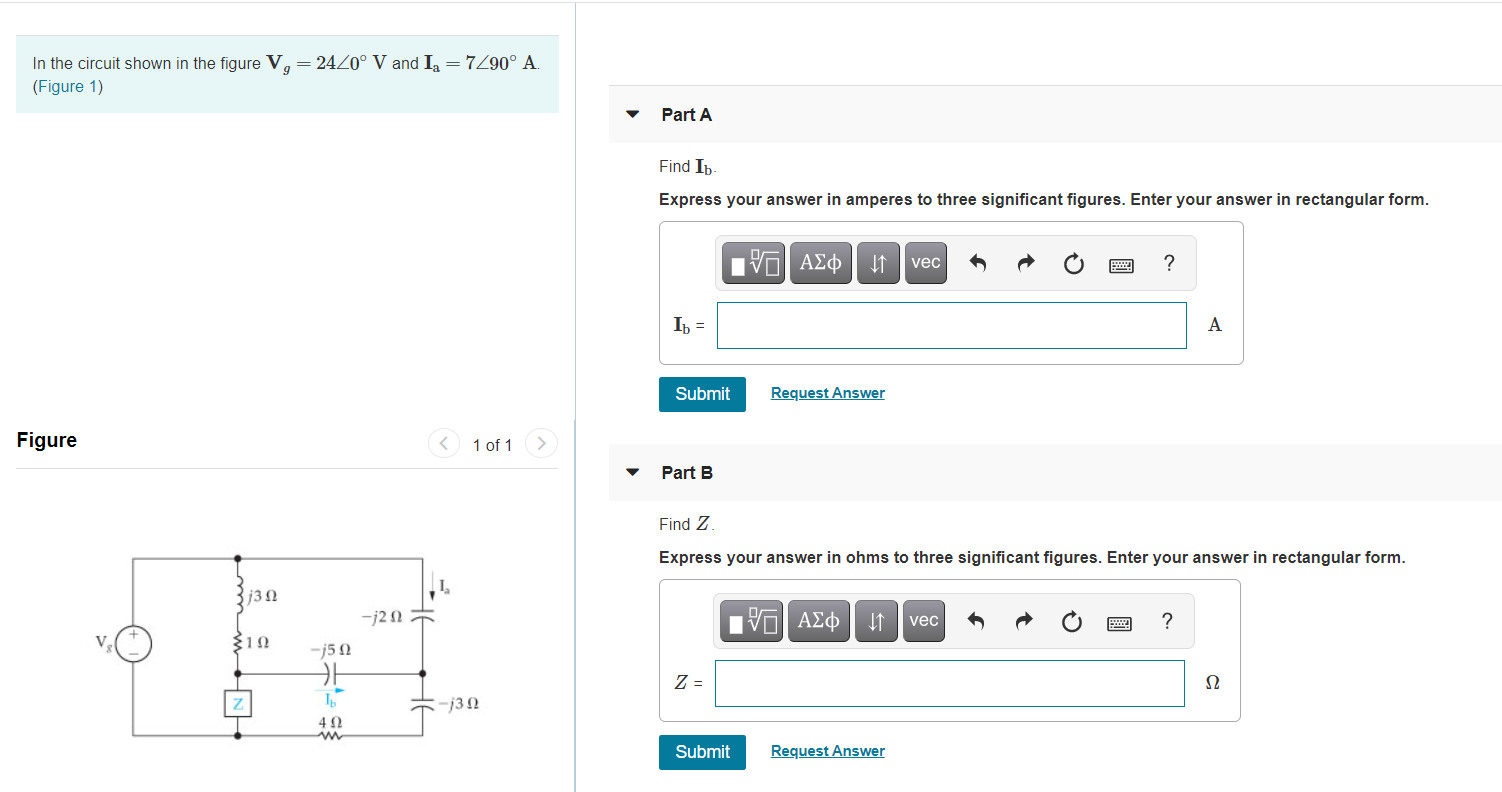Focus the Ib answer input field
Image resolution: width=1502 pixels, height=792 pixels.
click(x=952, y=325)
